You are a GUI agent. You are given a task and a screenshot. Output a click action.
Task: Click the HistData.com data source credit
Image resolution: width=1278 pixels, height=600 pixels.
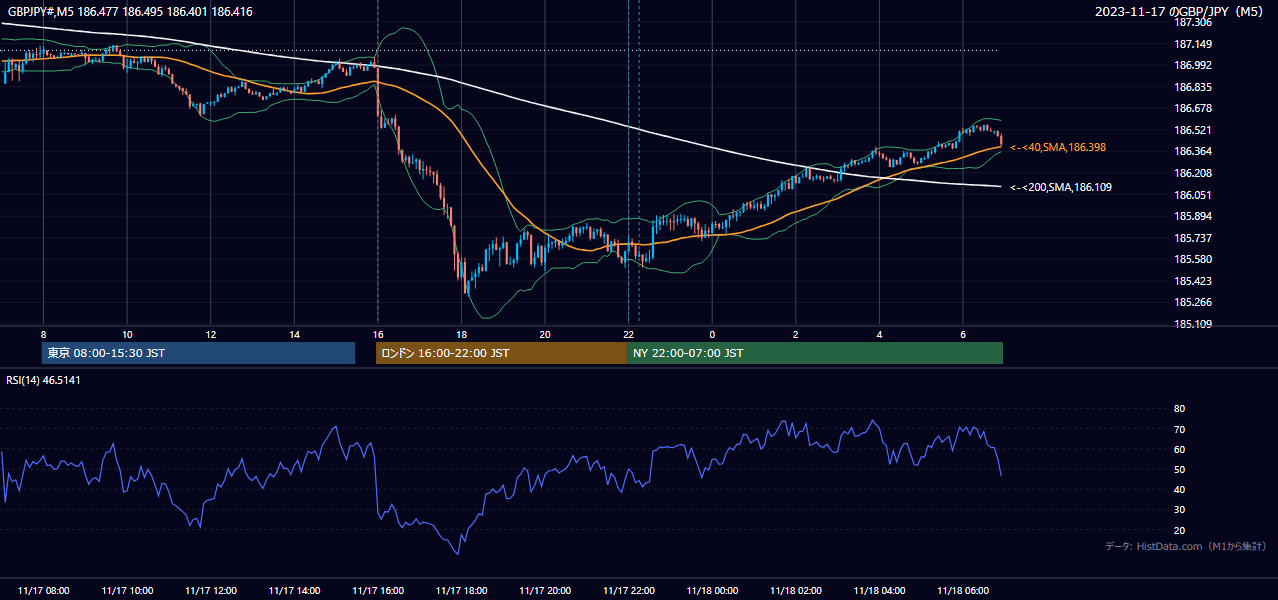click(x=1186, y=546)
